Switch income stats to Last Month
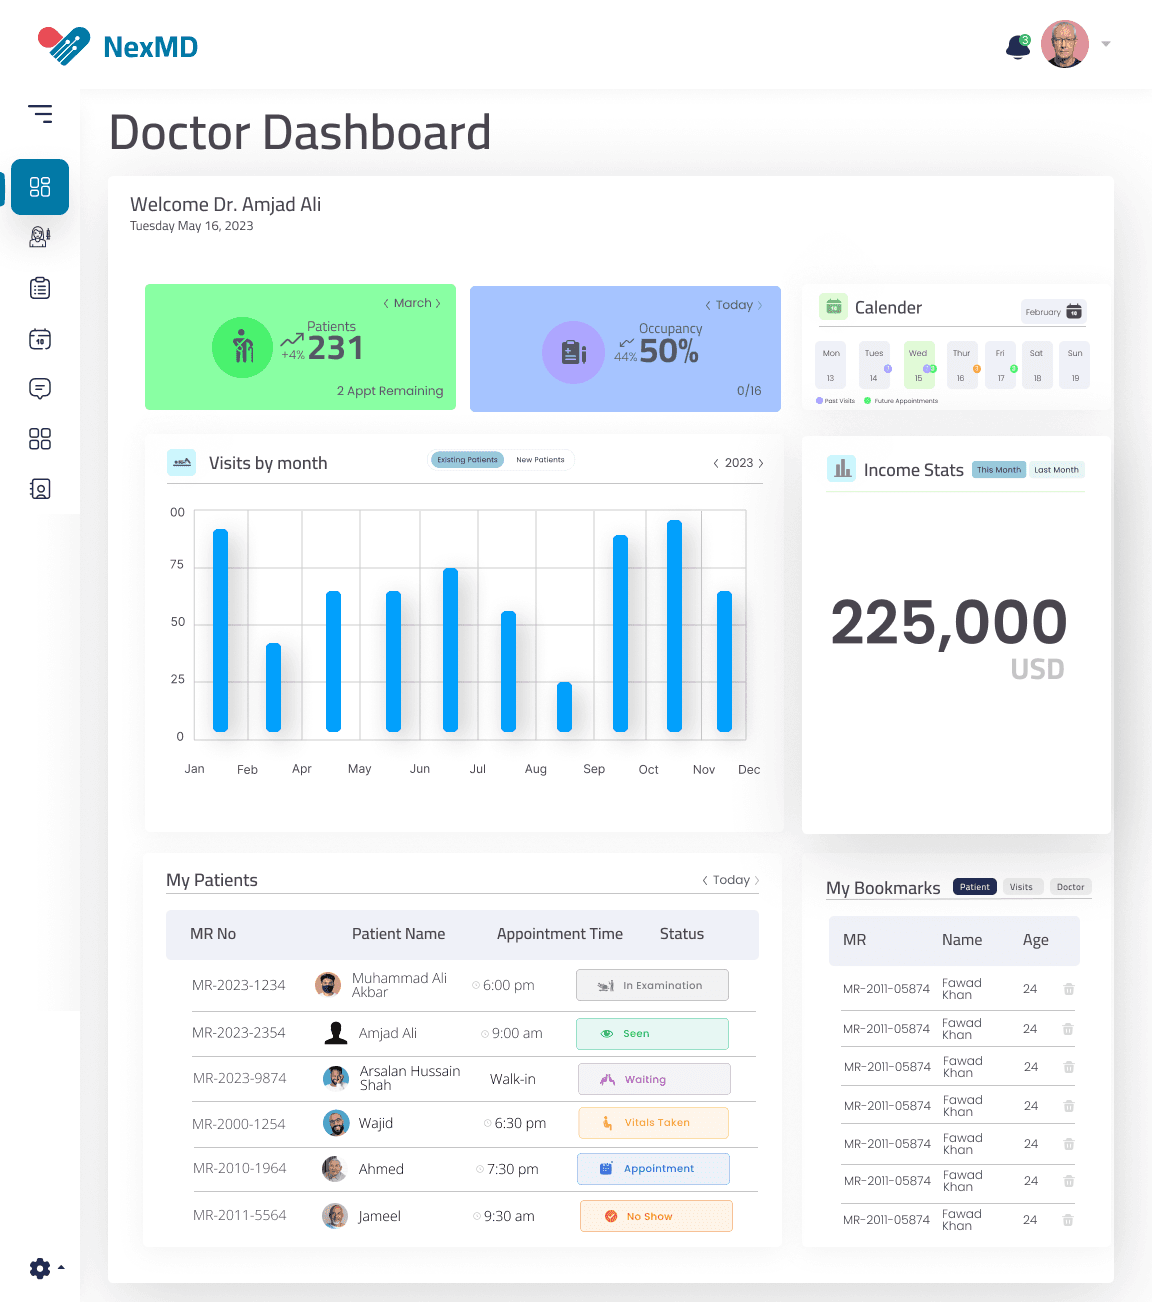The height and width of the screenshot is (1302, 1152). pyautogui.click(x=1056, y=469)
